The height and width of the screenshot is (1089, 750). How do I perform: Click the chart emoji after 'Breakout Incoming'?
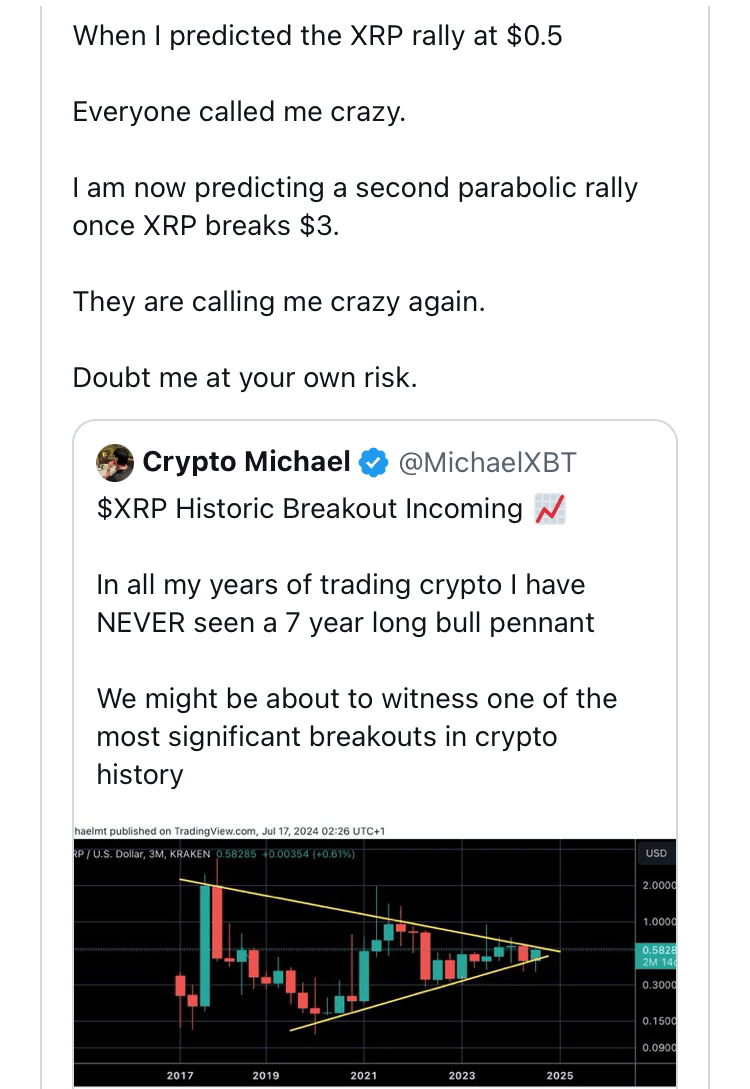click(x=550, y=509)
